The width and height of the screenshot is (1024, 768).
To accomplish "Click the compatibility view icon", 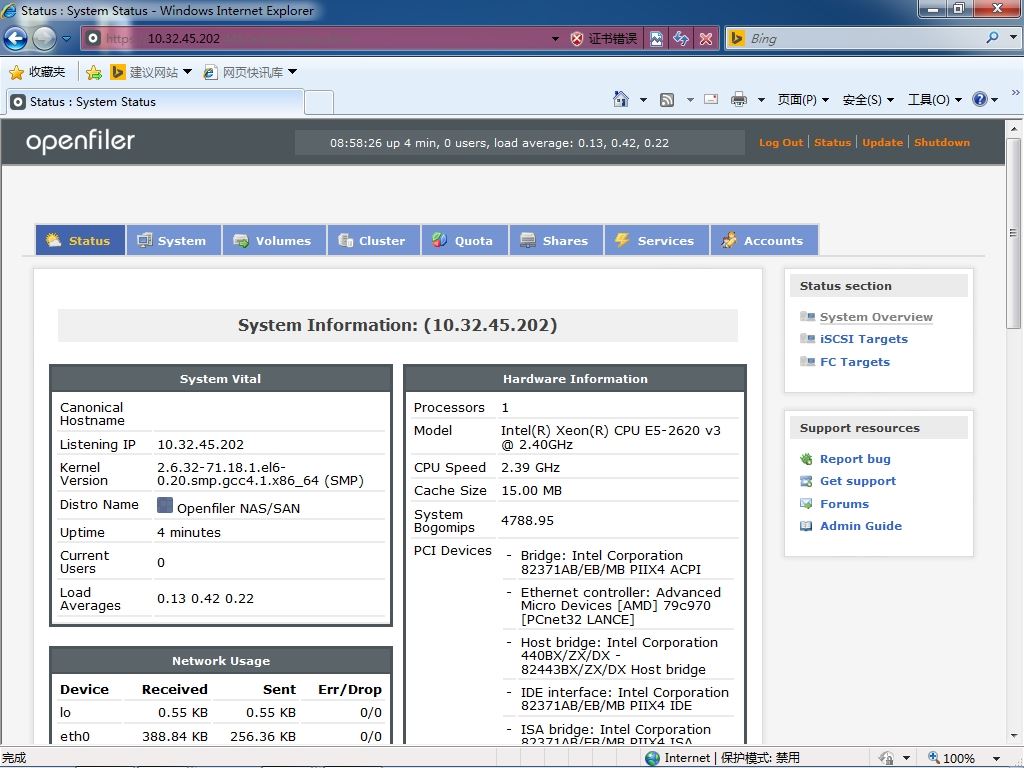I will [x=656, y=39].
